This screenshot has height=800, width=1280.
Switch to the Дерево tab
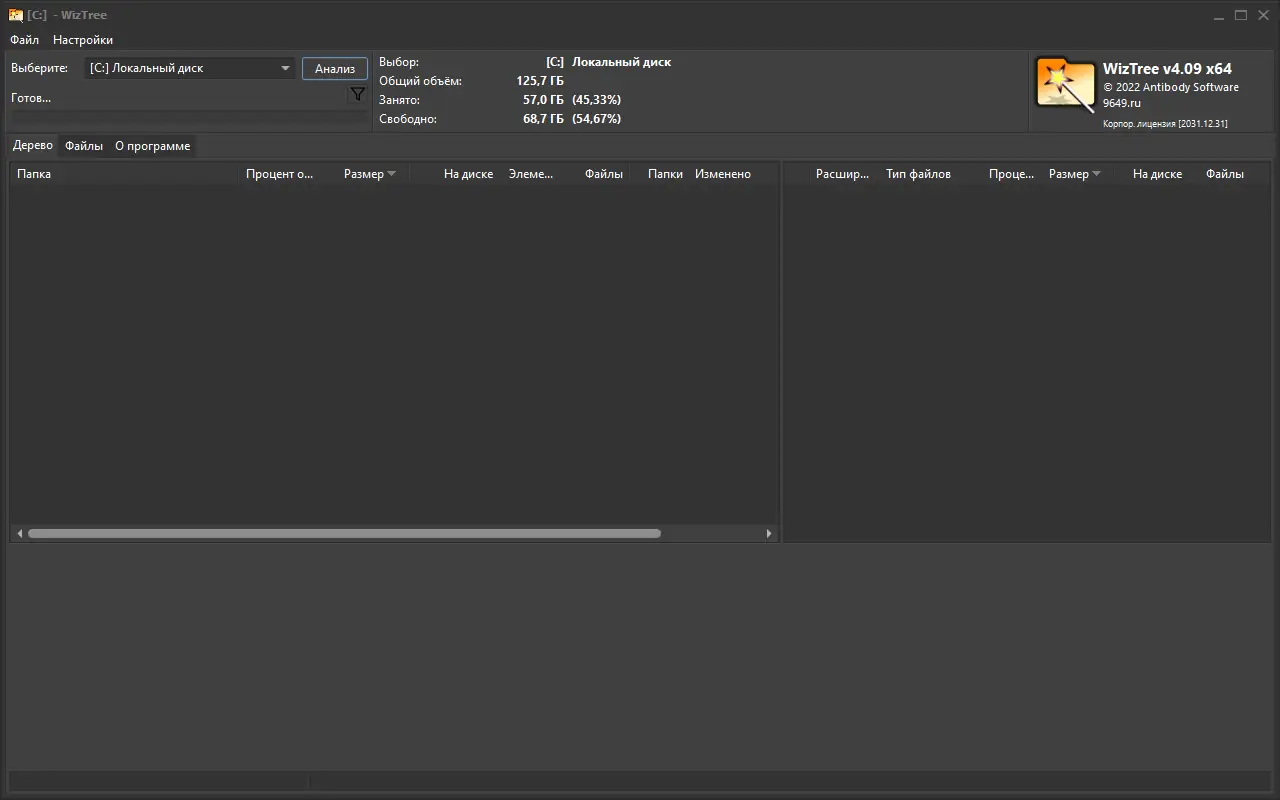point(33,145)
